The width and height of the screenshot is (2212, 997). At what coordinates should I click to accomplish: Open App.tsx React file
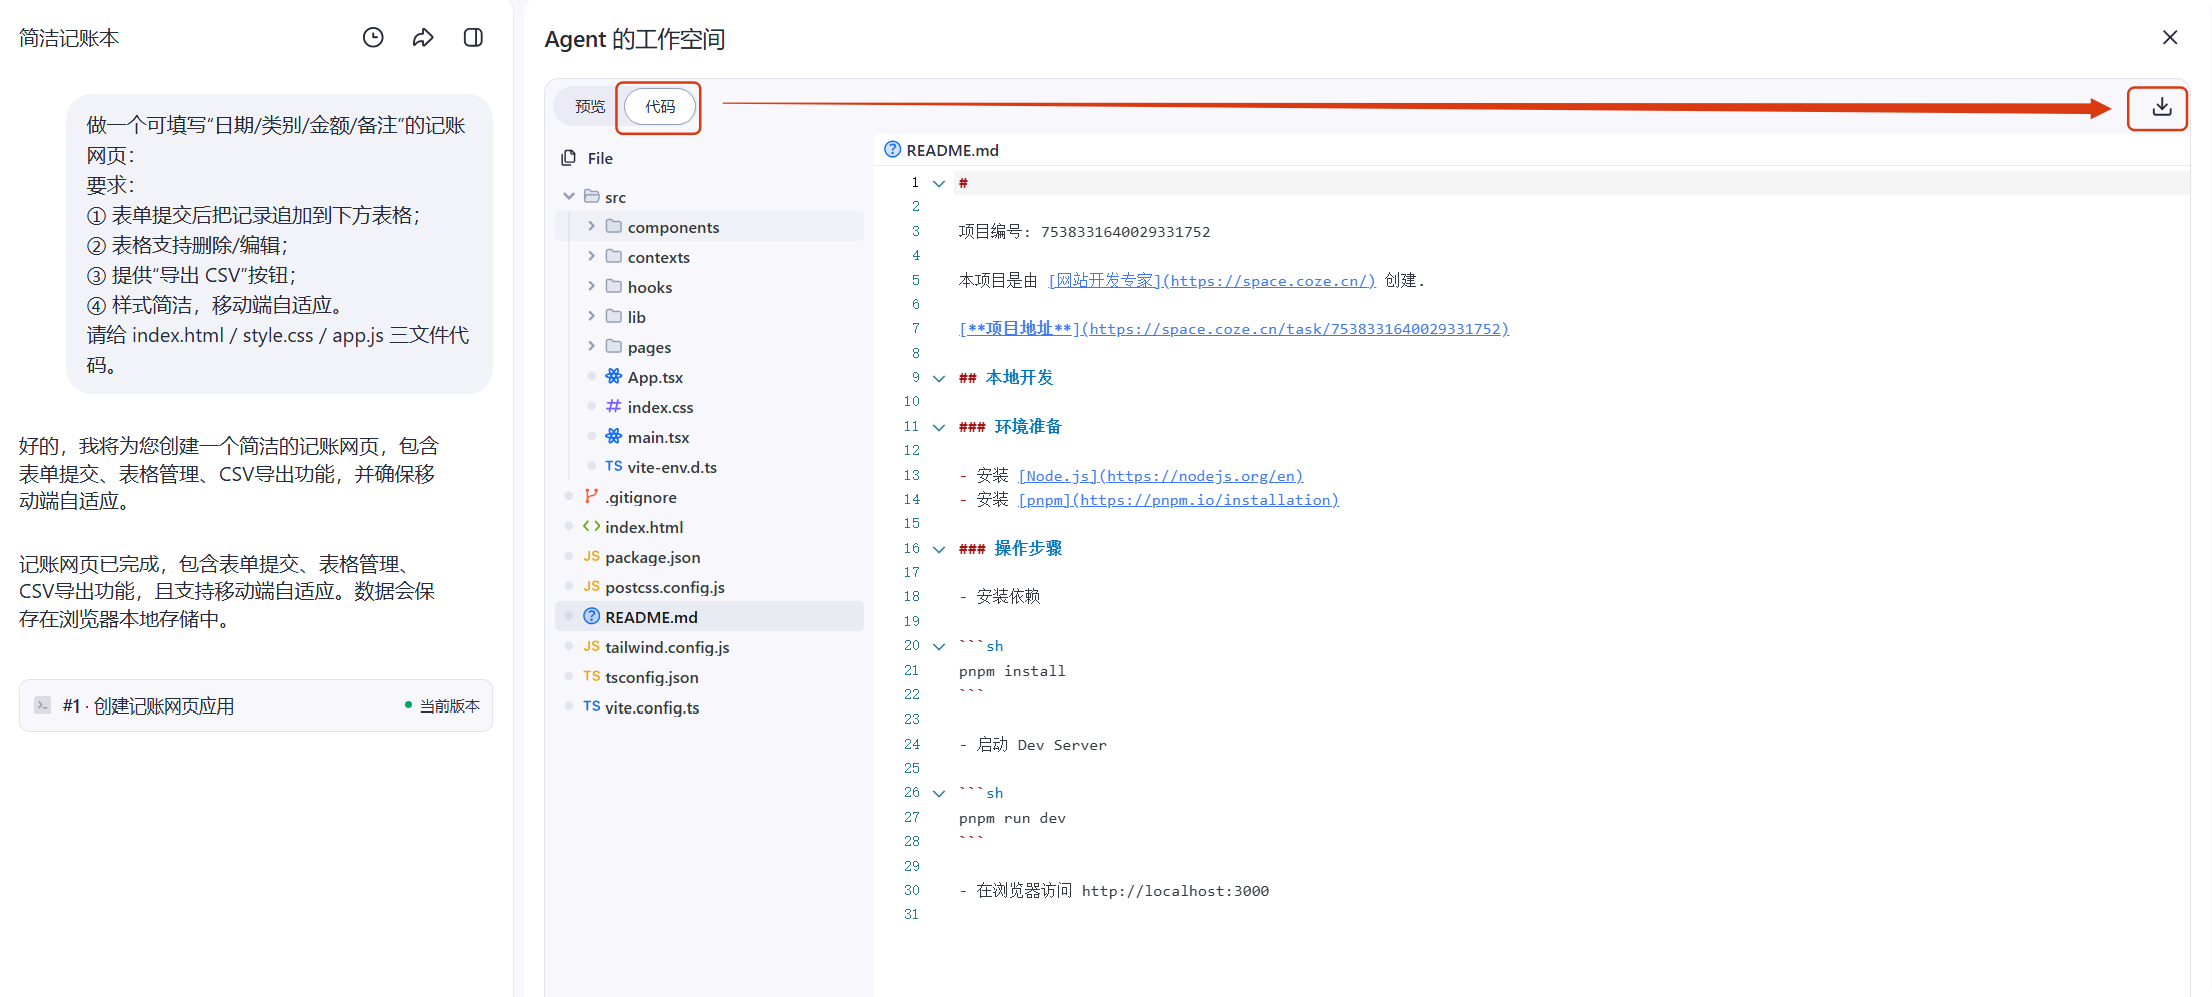pyautogui.click(x=655, y=377)
